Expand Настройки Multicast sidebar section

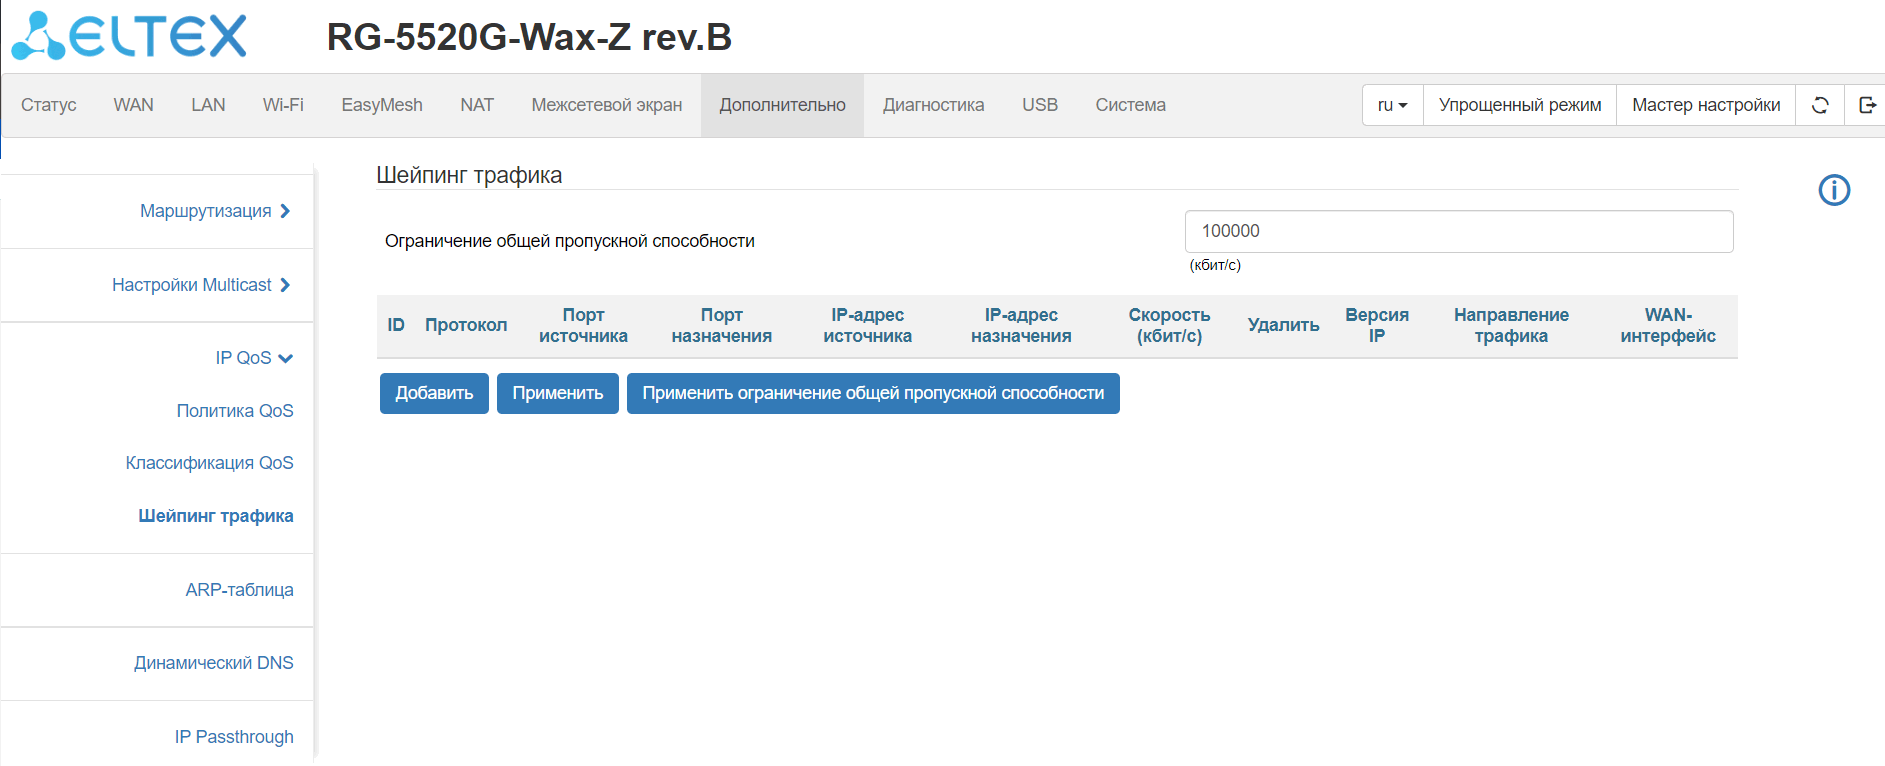click(x=201, y=285)
